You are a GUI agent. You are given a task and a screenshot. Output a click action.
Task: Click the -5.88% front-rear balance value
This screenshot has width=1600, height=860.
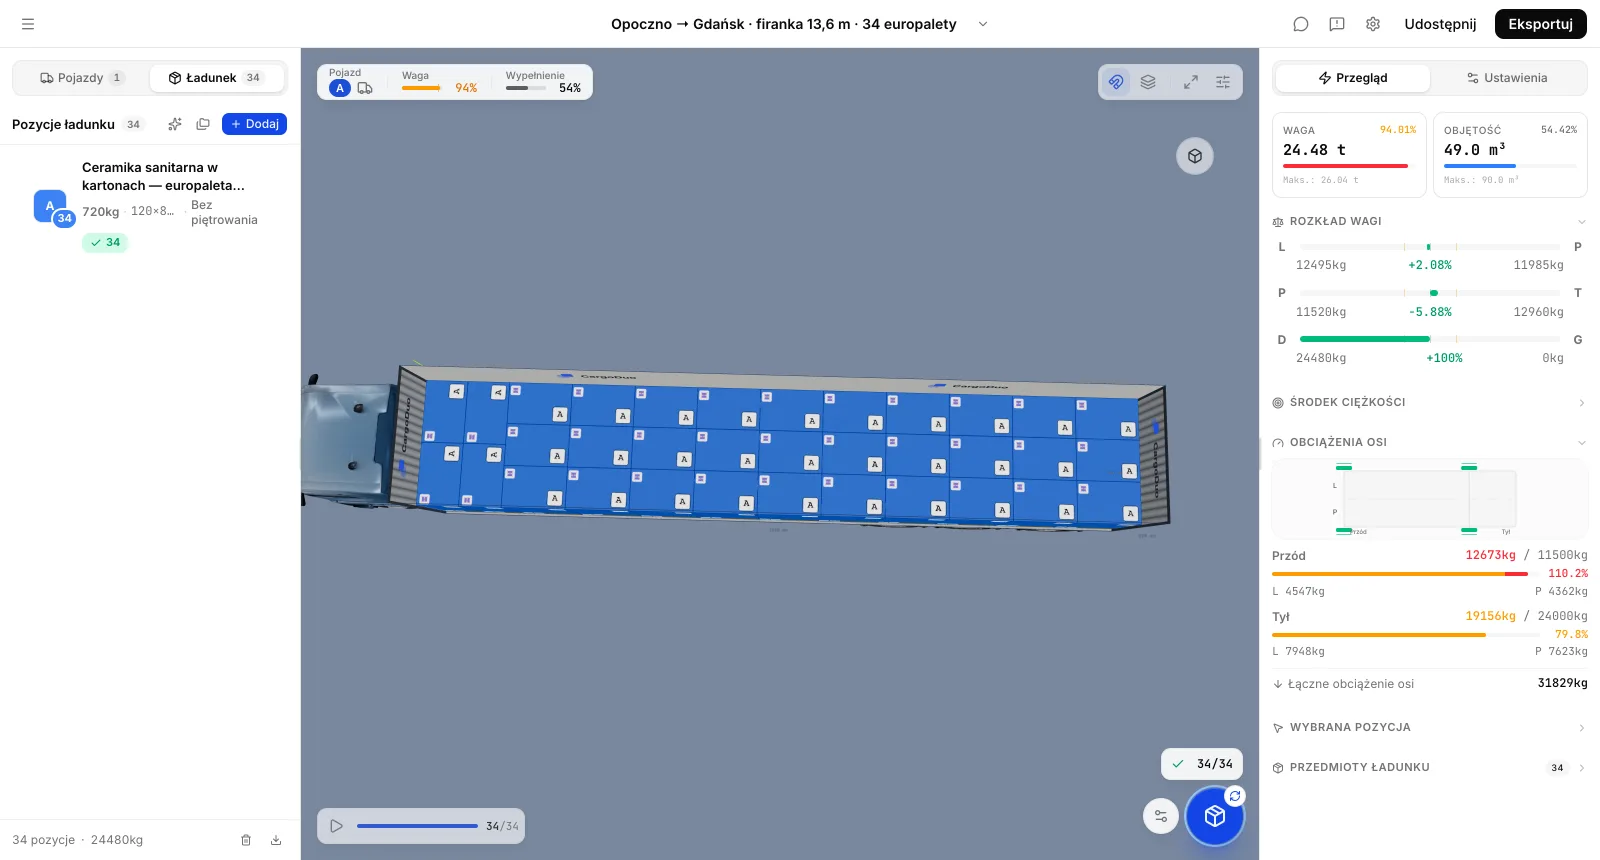click(x=1430, y=312)
